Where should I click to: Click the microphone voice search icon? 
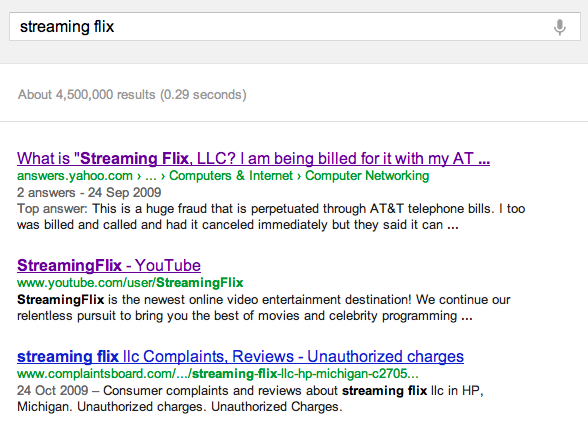coord(560,27)
